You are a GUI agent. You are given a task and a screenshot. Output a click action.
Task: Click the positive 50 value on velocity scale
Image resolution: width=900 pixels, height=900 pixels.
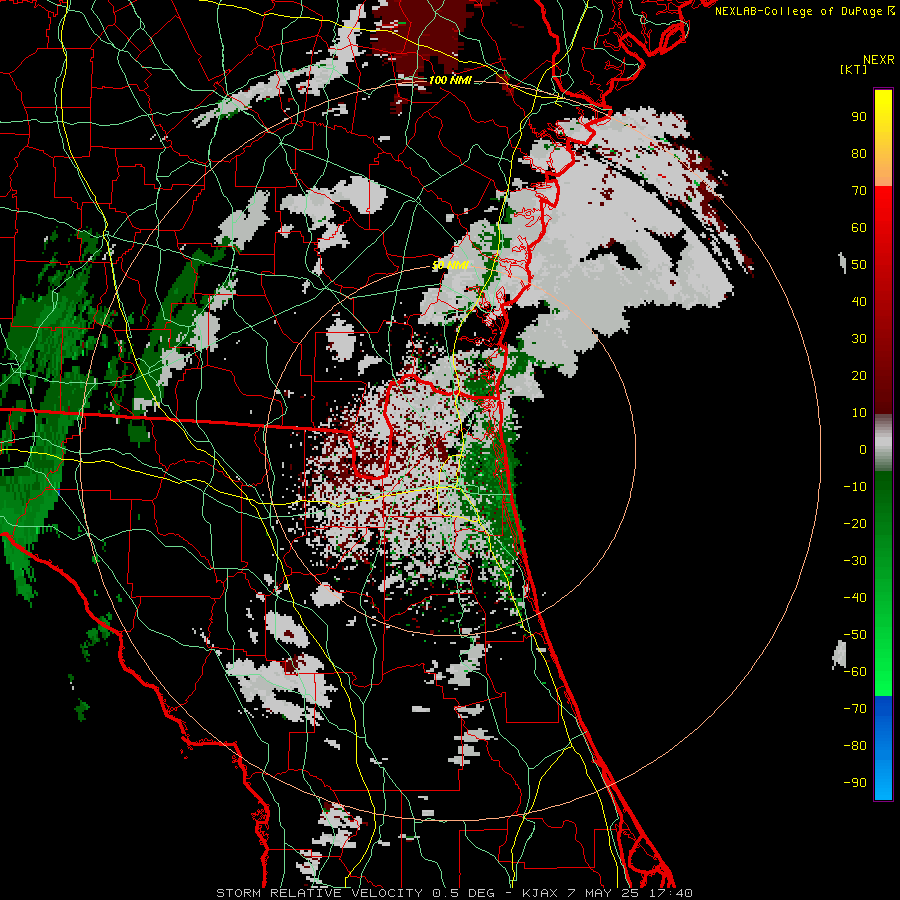click(x=859, y=265)
